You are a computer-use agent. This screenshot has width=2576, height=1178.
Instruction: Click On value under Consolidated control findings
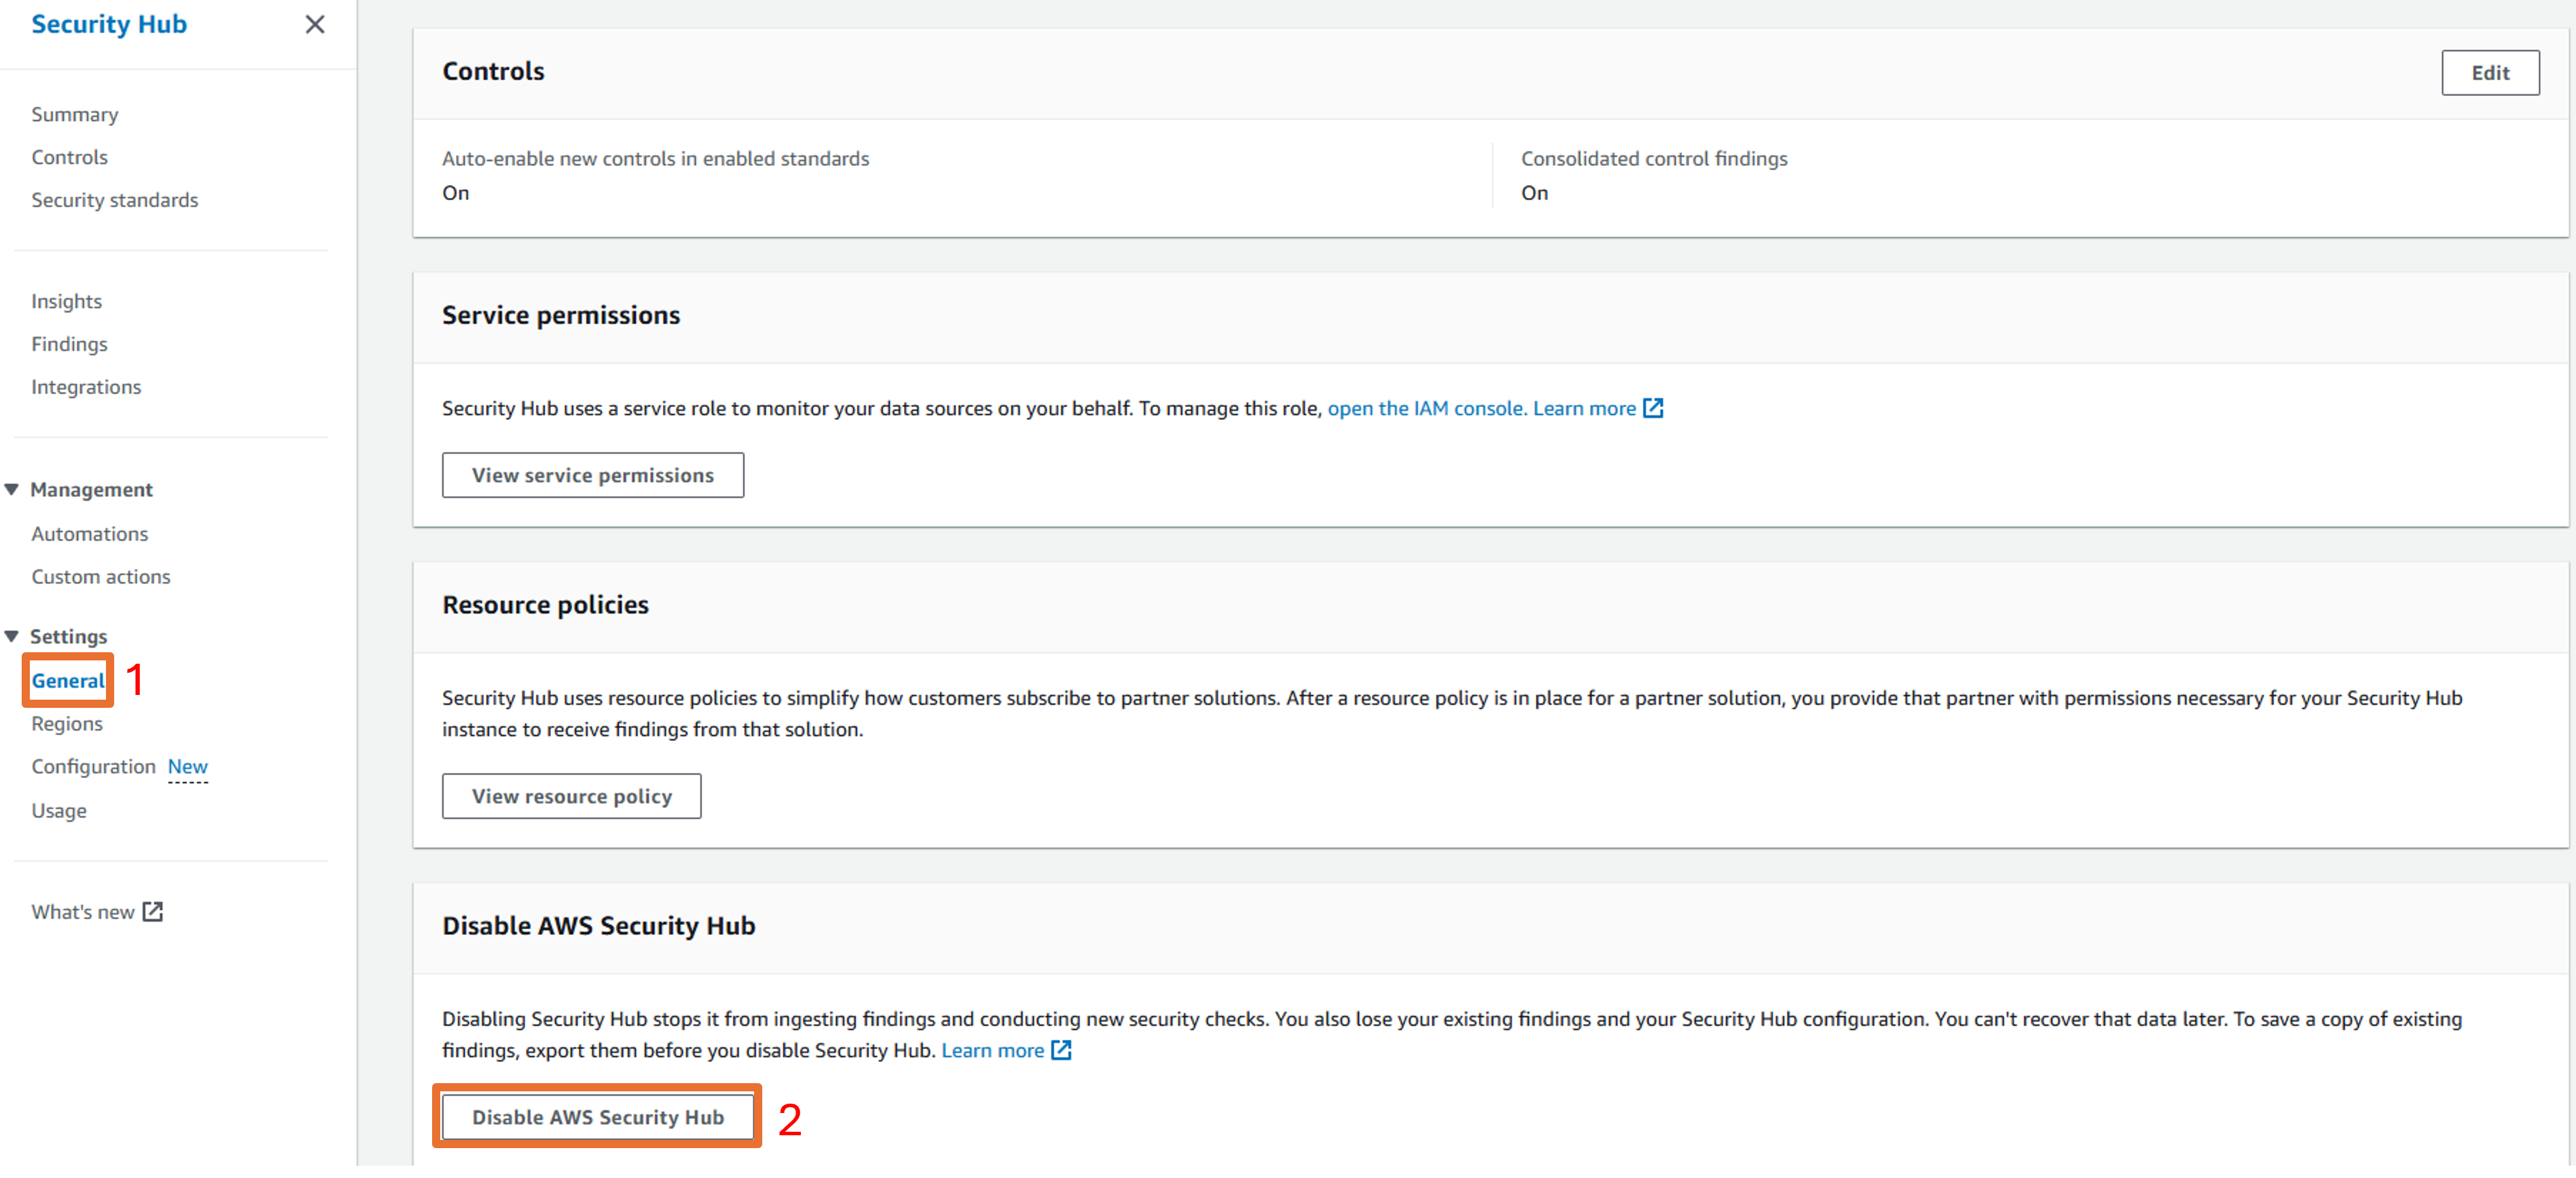coord(1535,193)
